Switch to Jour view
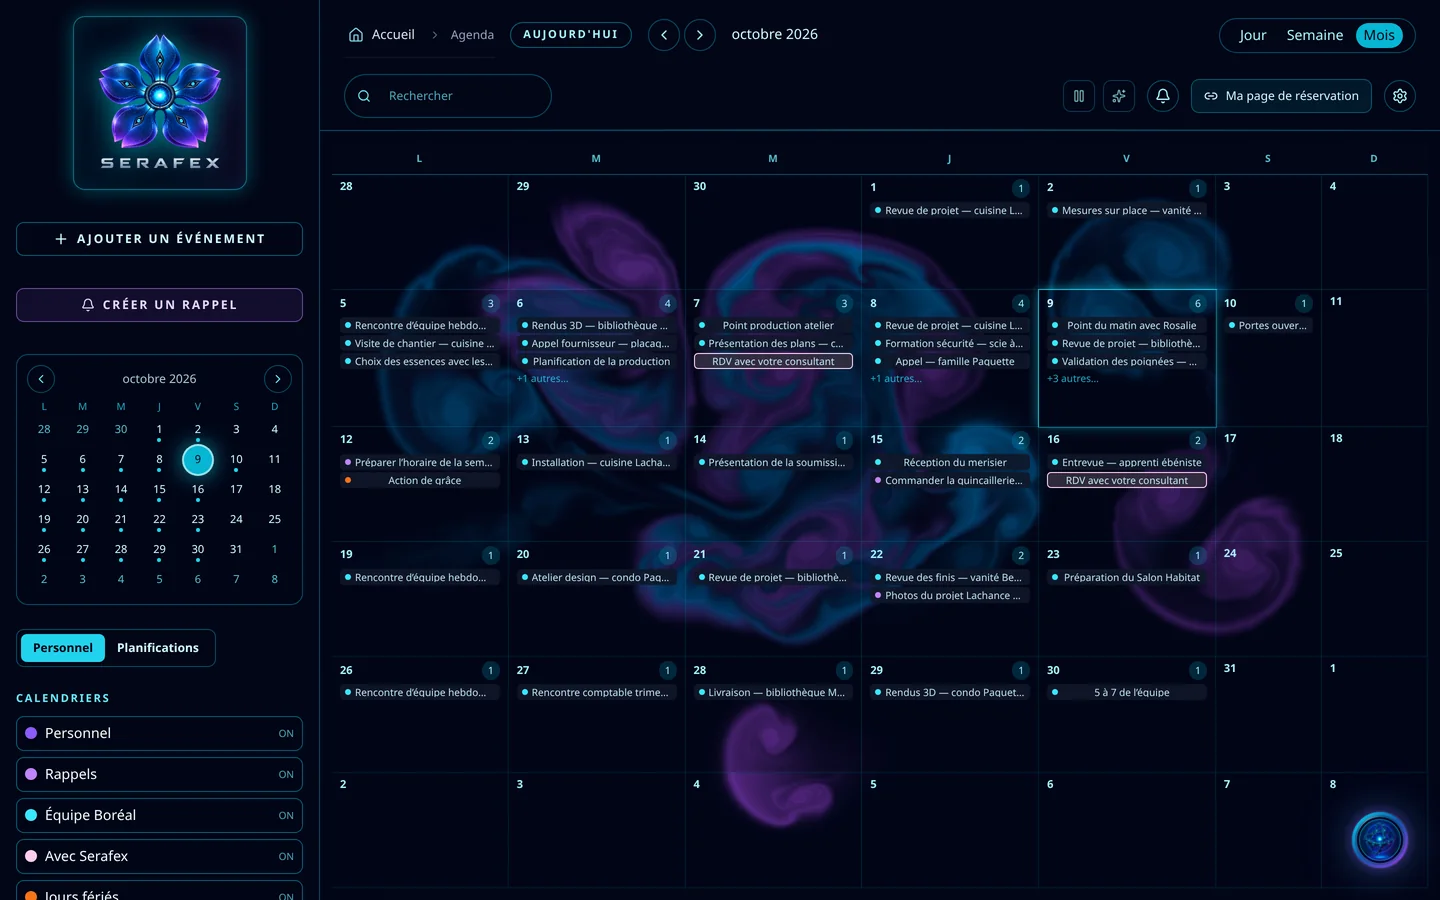 coord(1253,35)
